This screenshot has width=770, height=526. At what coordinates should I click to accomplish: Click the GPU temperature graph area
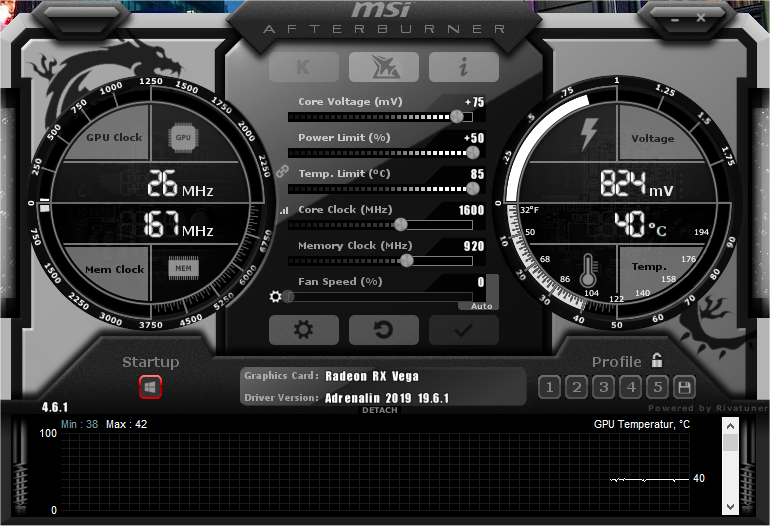(x=375, y=471)
